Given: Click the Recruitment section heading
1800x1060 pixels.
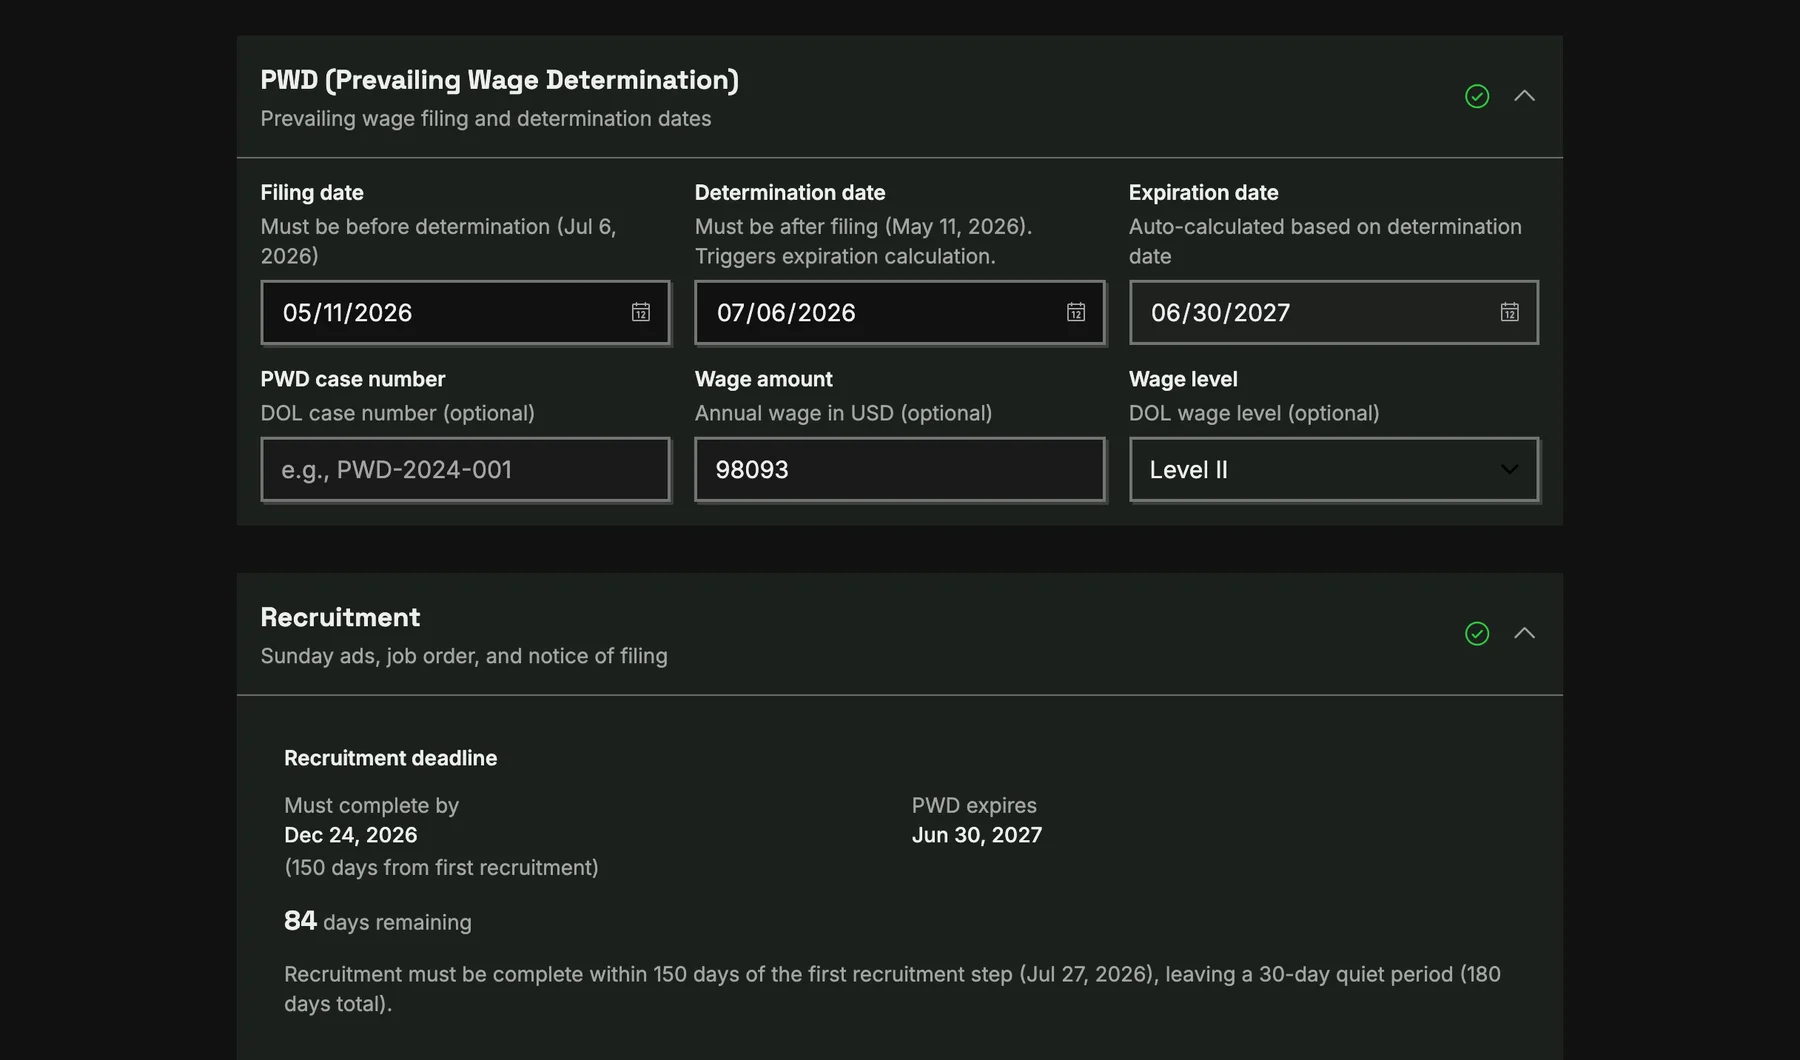Looking at the screenshot, I should pyautogui.click(x=340, y=617).
